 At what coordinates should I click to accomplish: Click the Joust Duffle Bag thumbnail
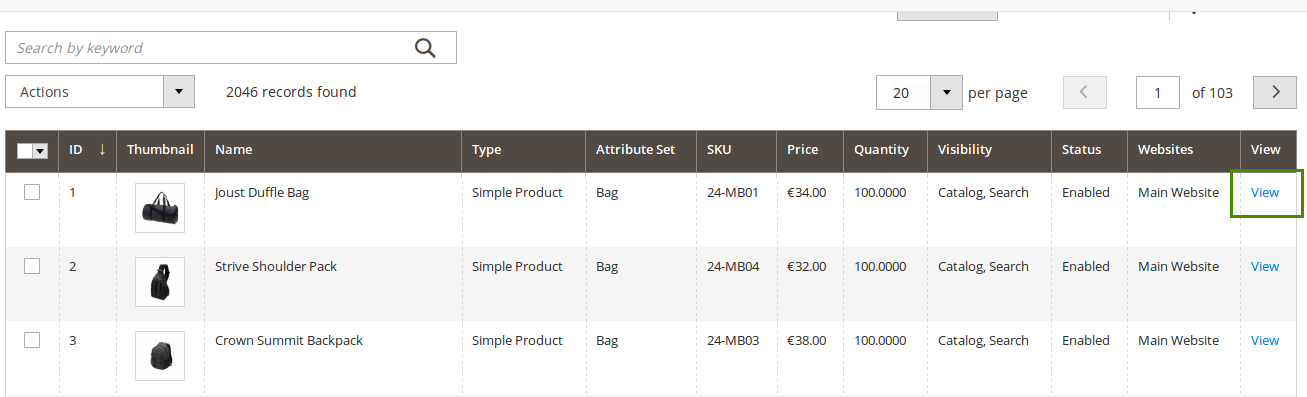pos(160,208)
